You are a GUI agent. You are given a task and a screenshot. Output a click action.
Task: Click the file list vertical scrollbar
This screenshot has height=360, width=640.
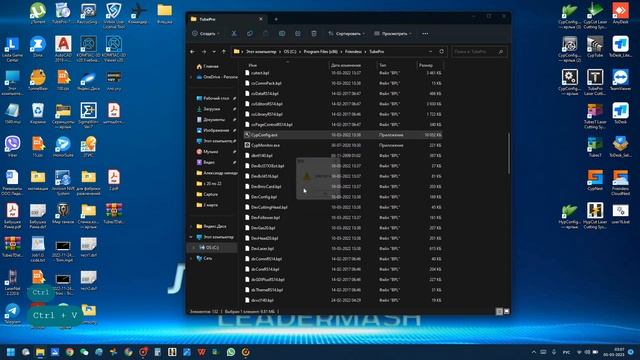coord(509,153)
